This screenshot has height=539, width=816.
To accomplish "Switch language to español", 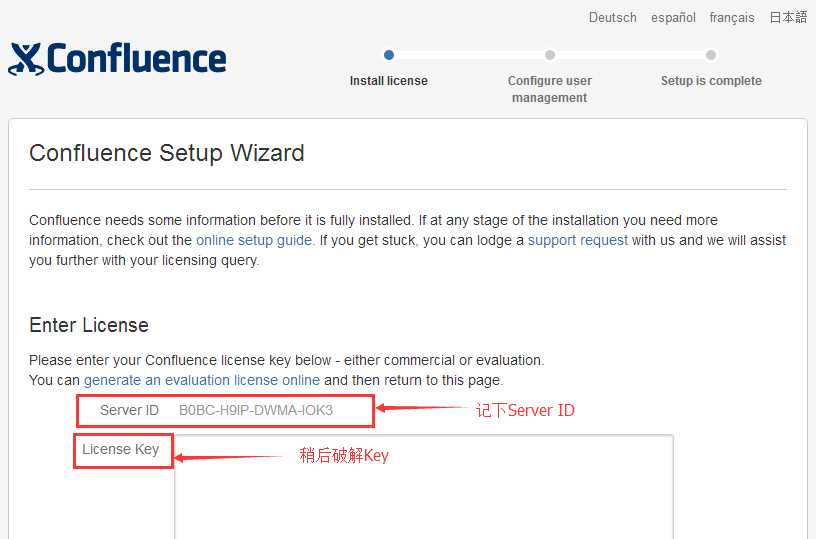I will click(673, 18).
